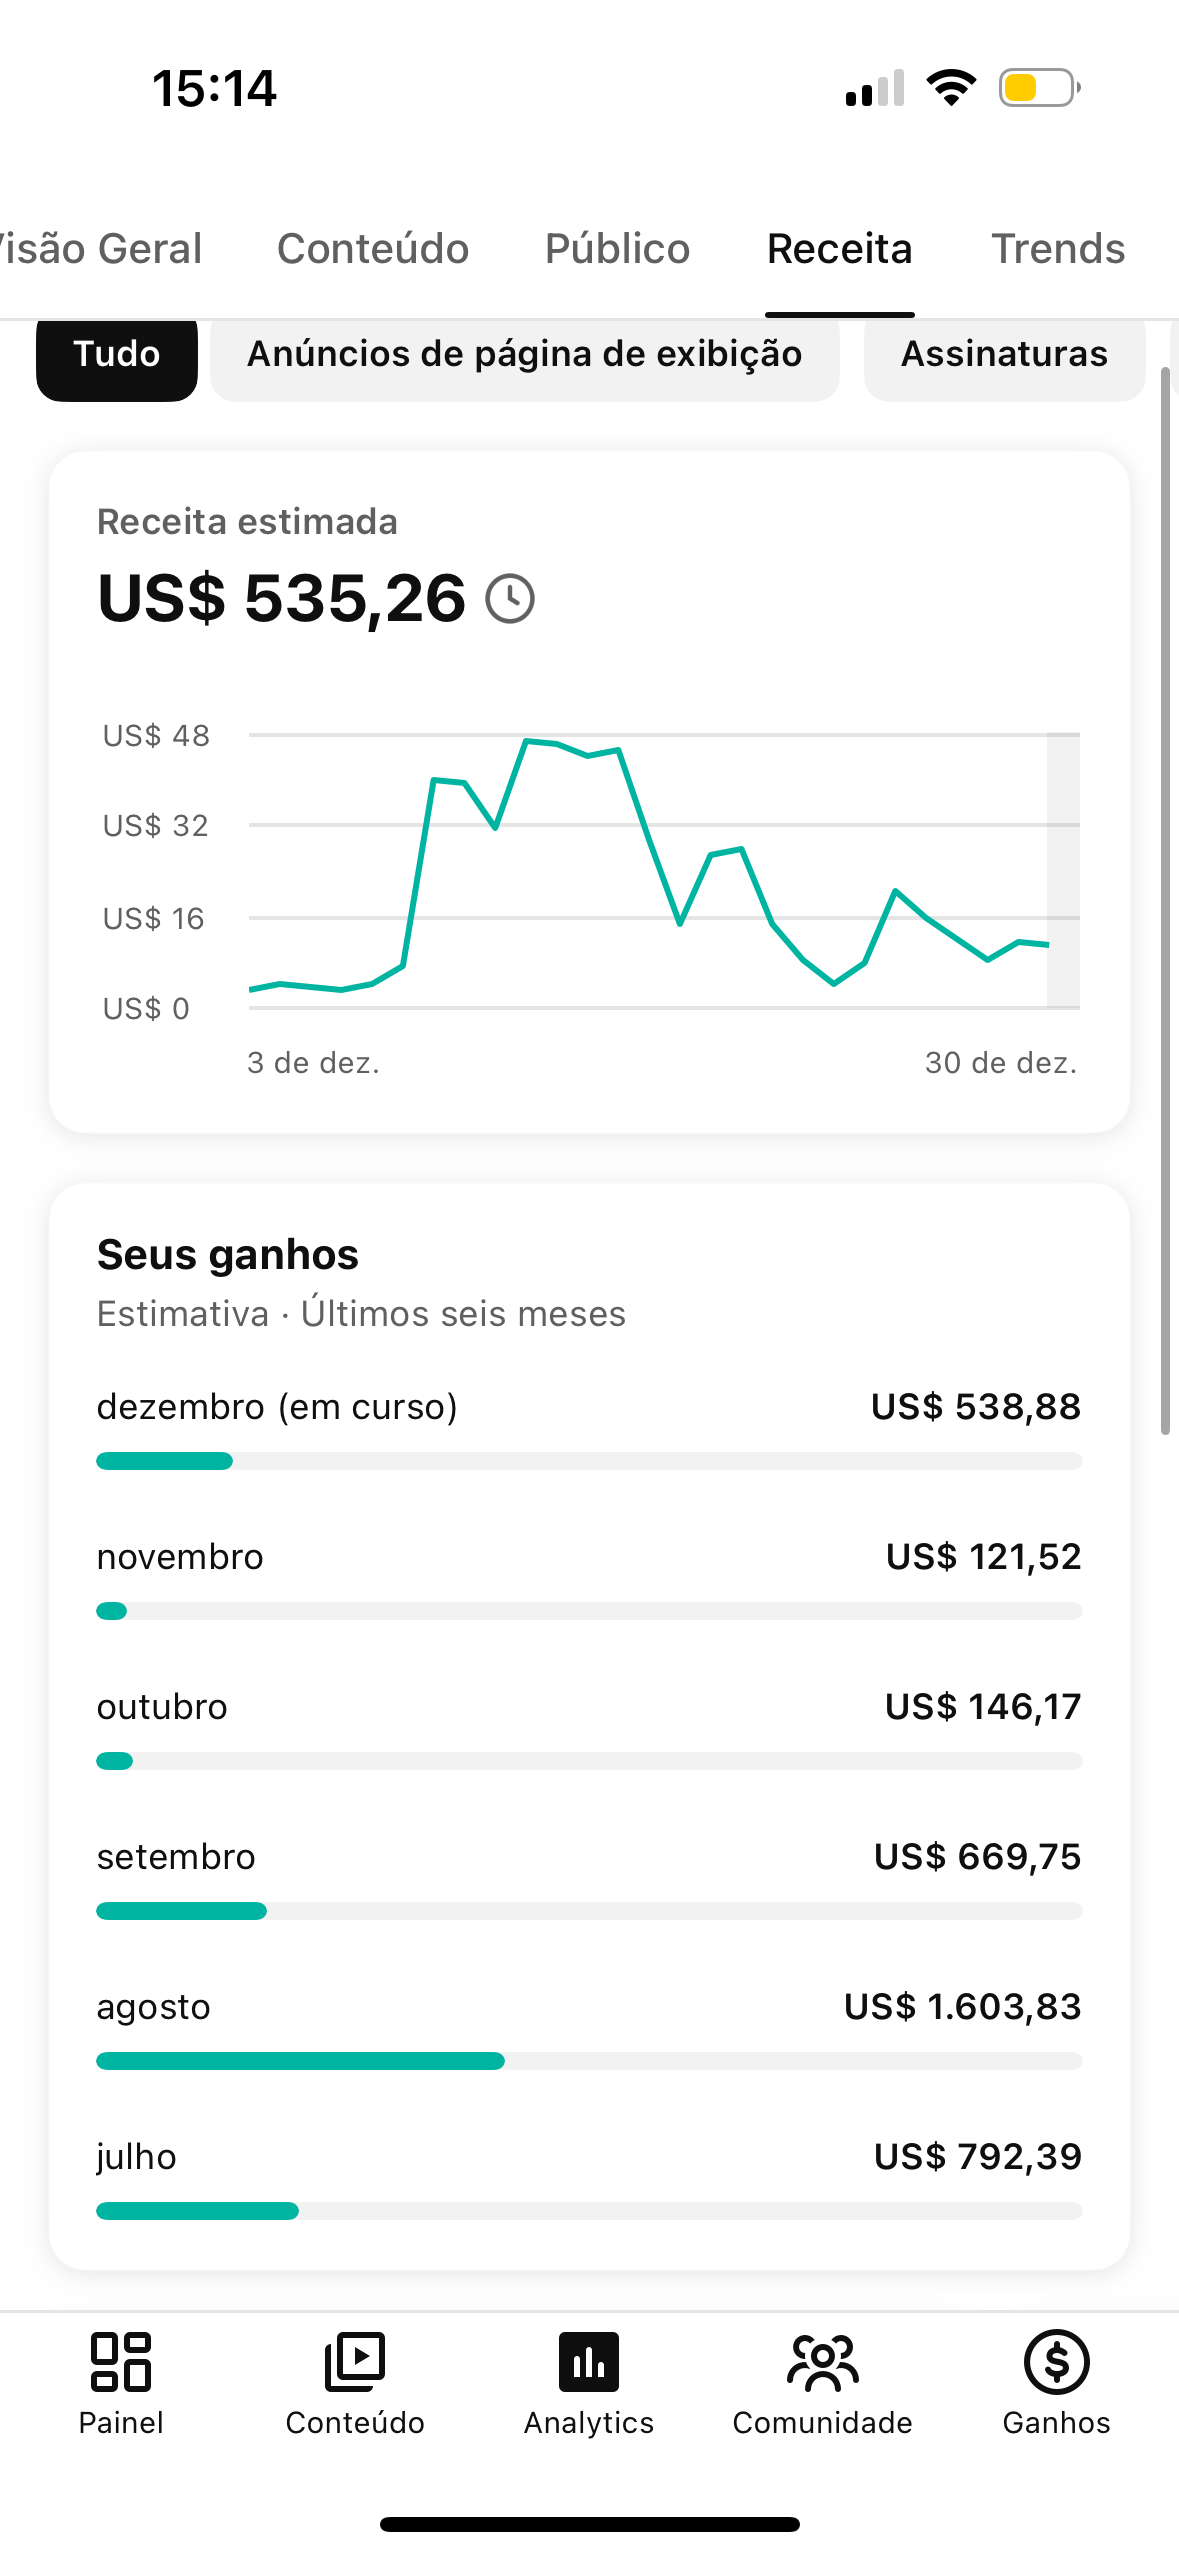Go to the Visão Geral tab

[100, 249]
